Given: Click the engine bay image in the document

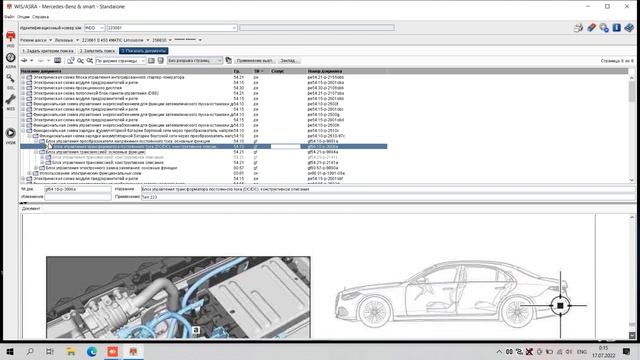Looking at the screenshot, I should tap(178, 297).
